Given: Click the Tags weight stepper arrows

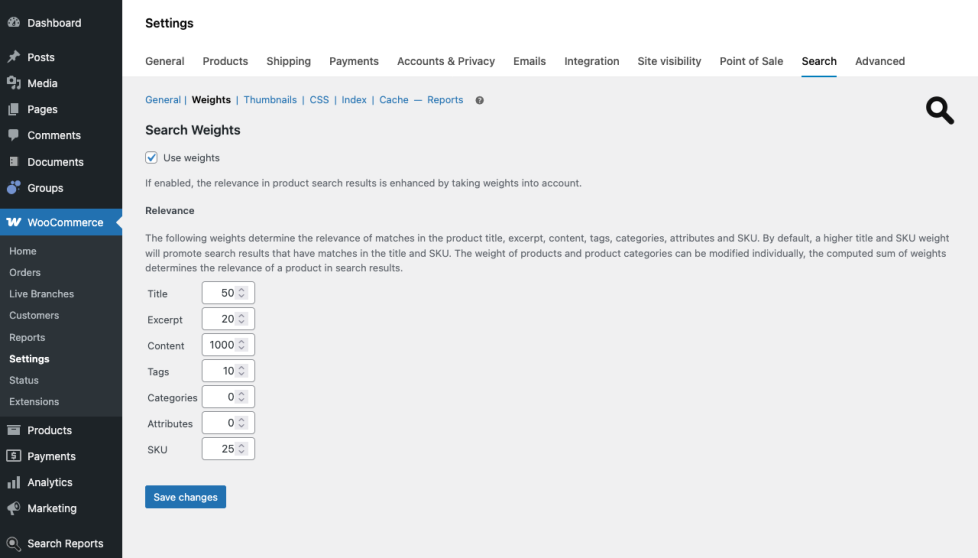Looking at the screenshot, I should click(x=242, y=371).
